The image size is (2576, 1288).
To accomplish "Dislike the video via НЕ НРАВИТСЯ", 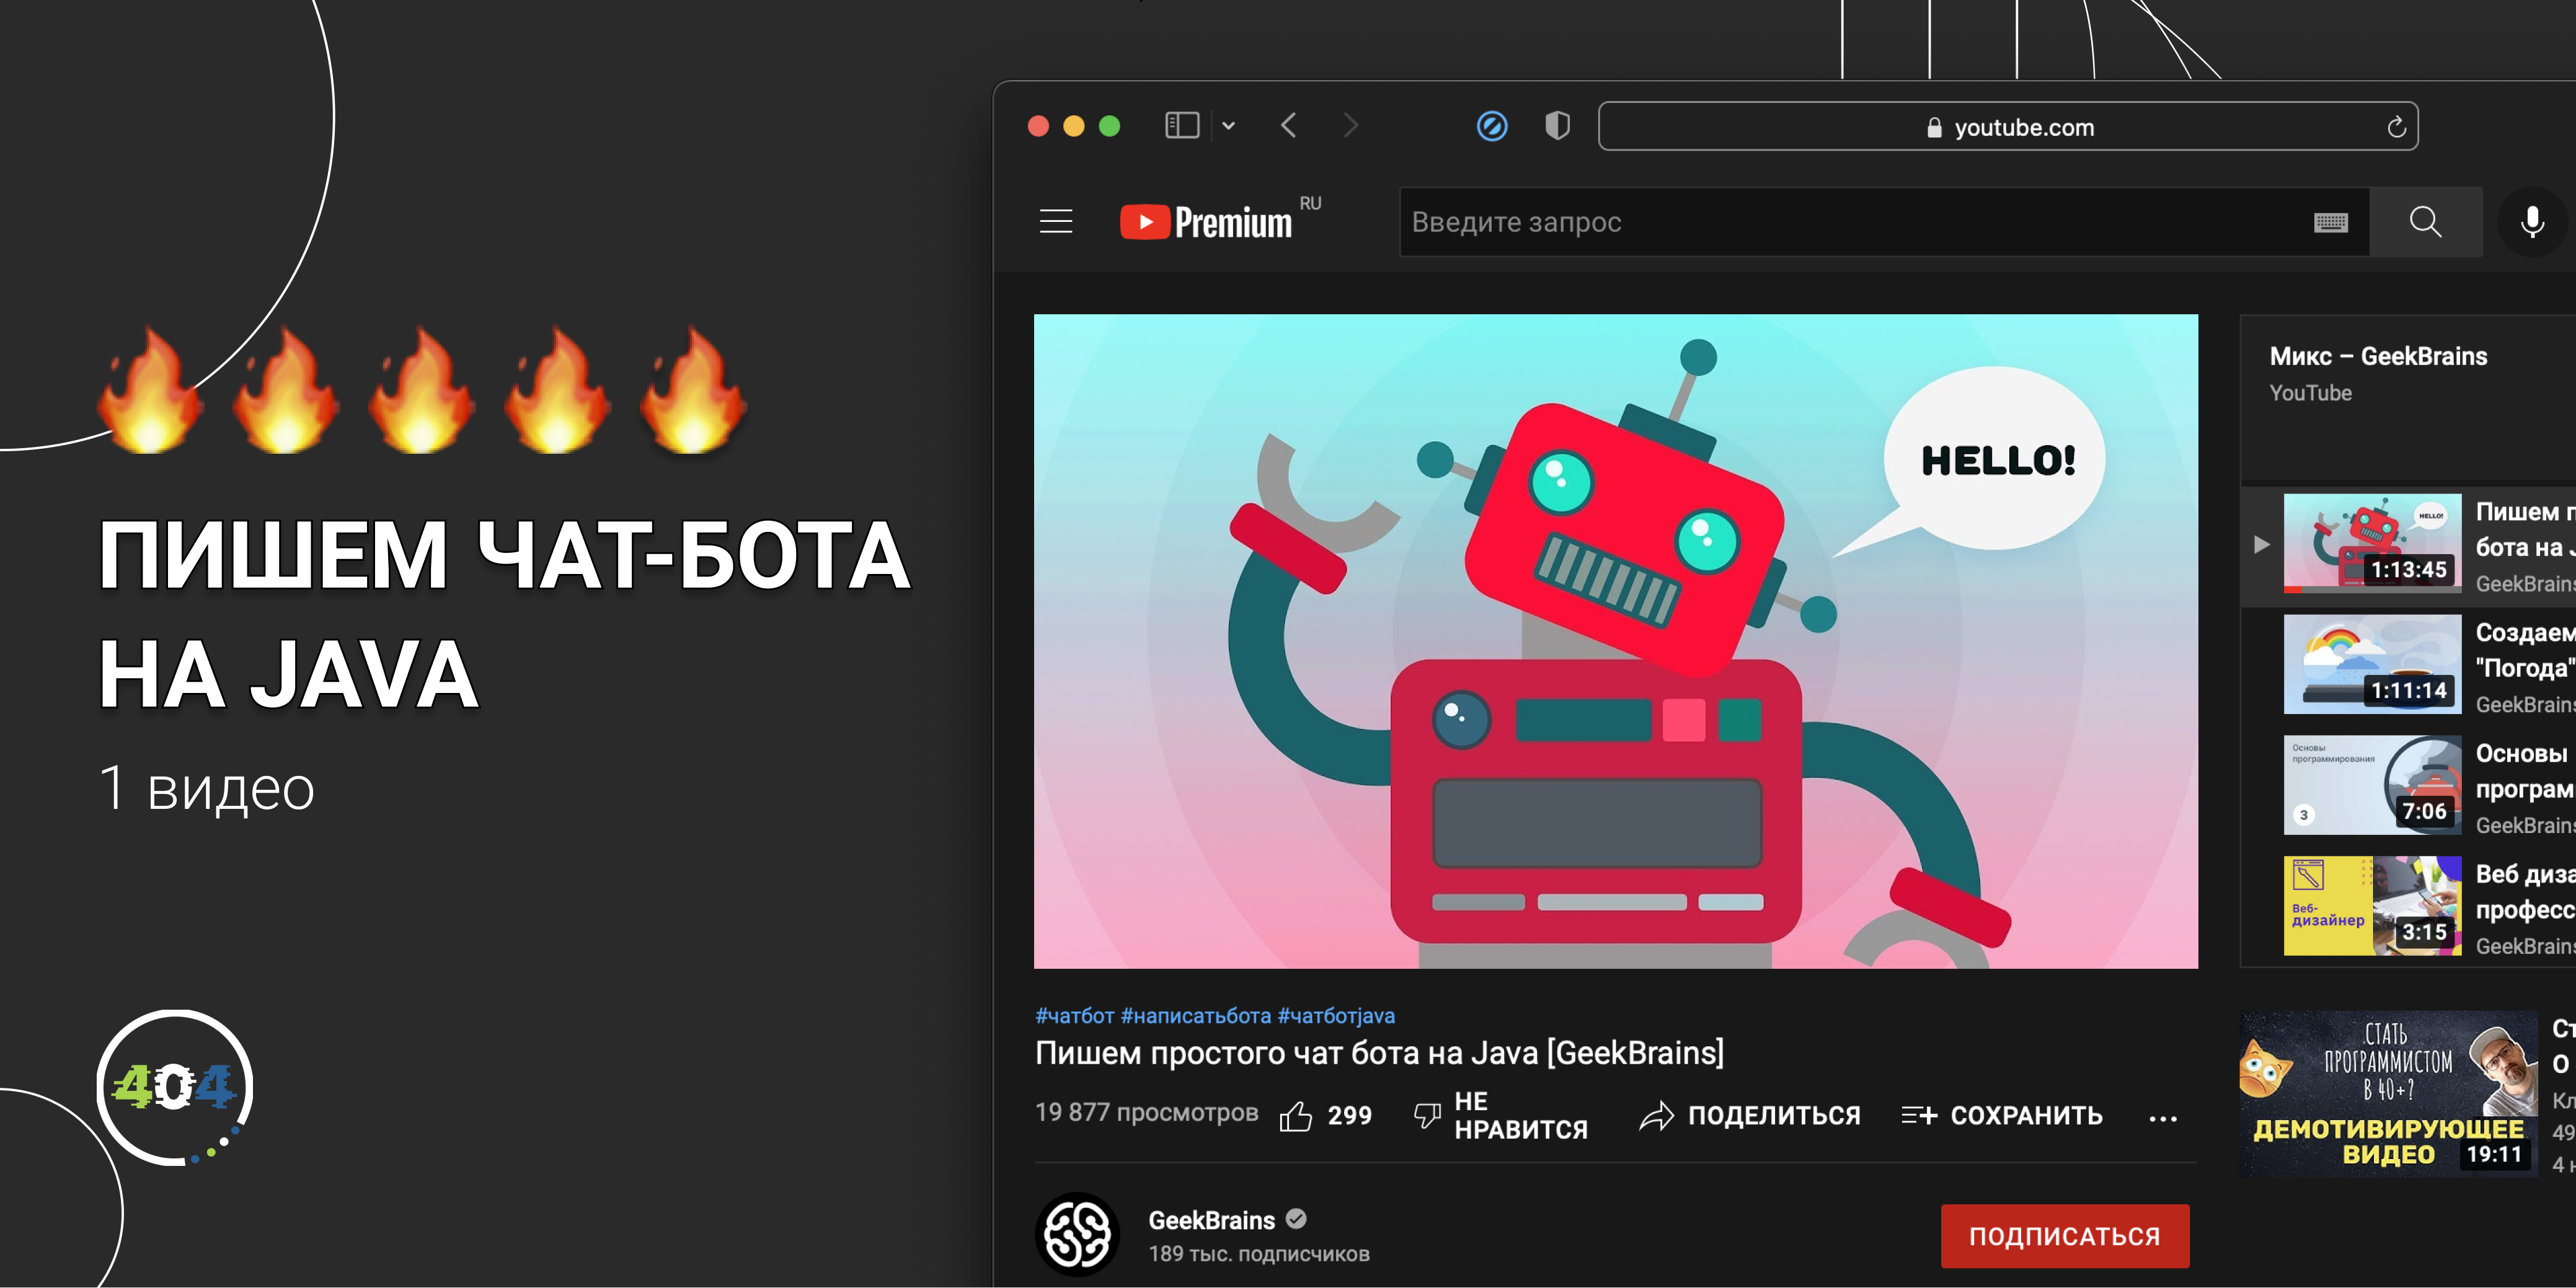I will [x=1500, y=1115].
